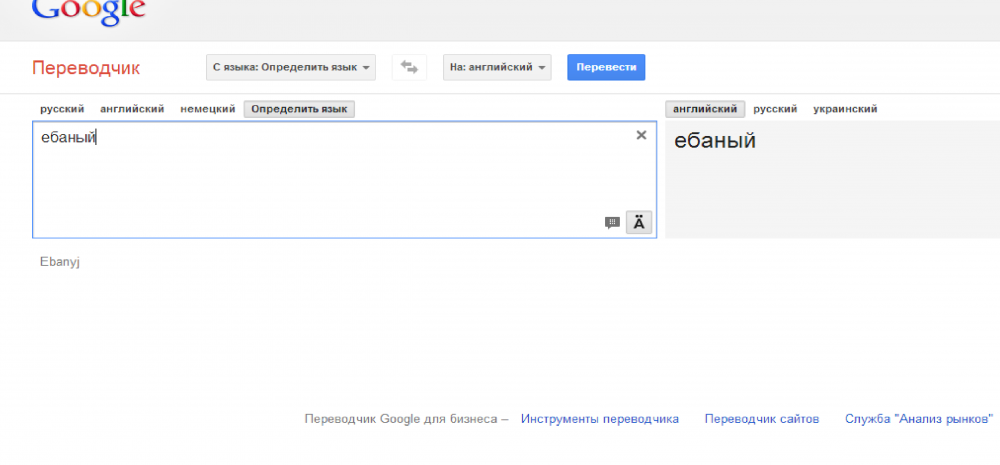Screen dimensions: 1000x465
Task: Switch target language to украинский
Action: click(845, 109)
